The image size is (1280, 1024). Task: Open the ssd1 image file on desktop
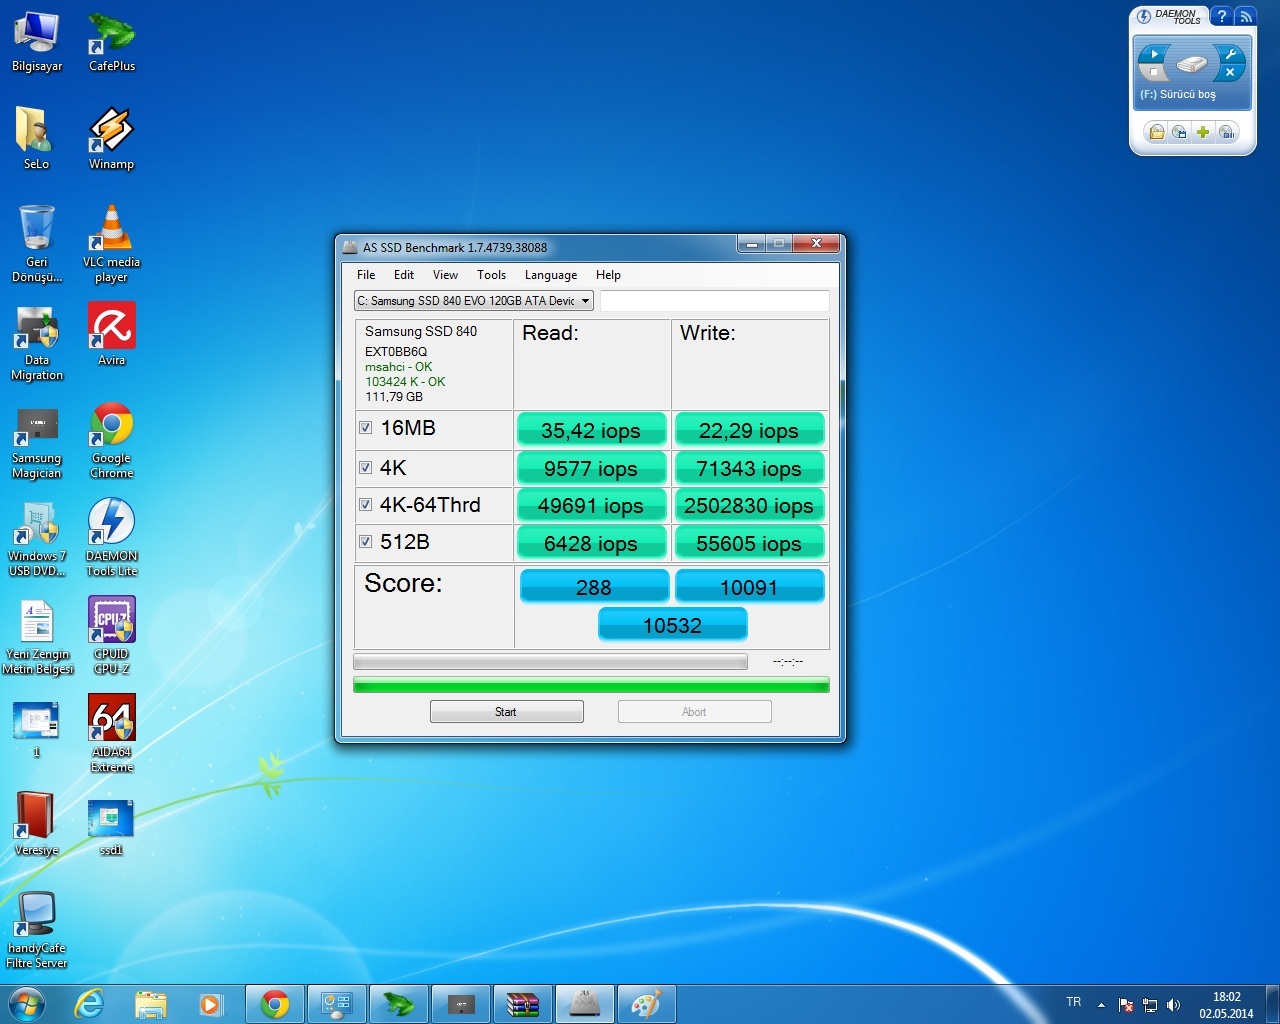click(111, 826)
